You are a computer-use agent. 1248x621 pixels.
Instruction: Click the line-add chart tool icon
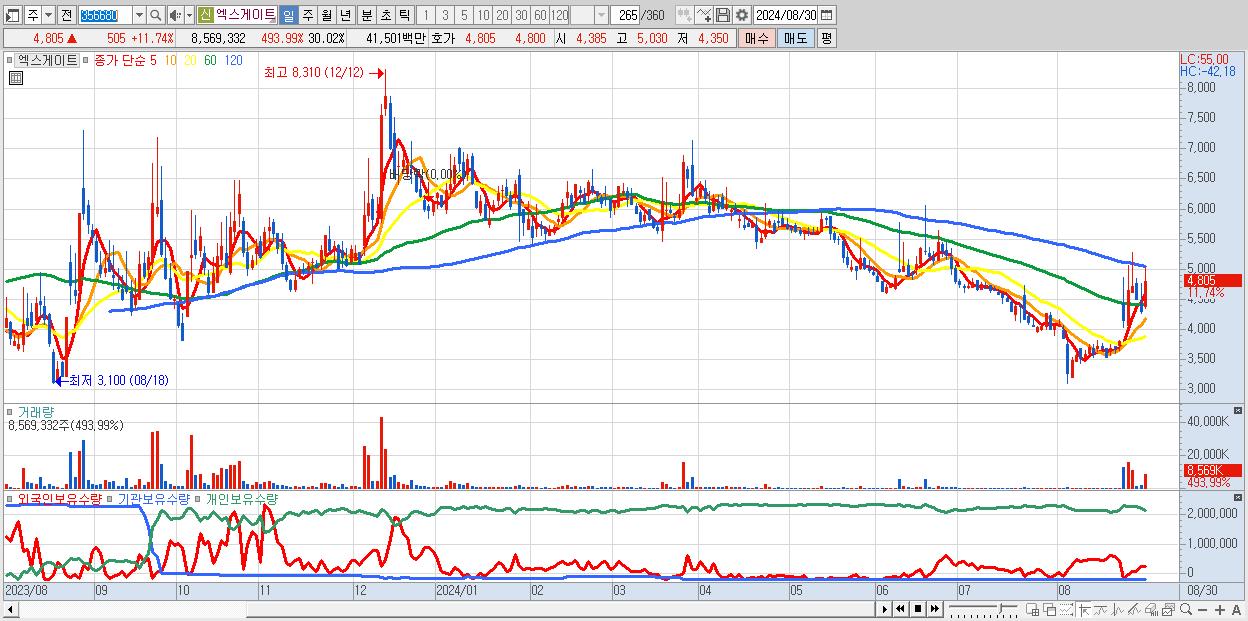(704, 15)
